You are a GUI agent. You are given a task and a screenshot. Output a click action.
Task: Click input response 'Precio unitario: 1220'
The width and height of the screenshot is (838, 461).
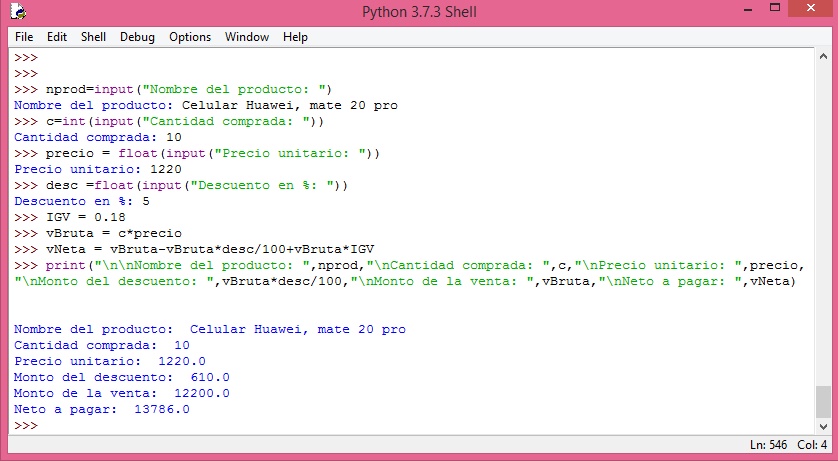point(98,169)
